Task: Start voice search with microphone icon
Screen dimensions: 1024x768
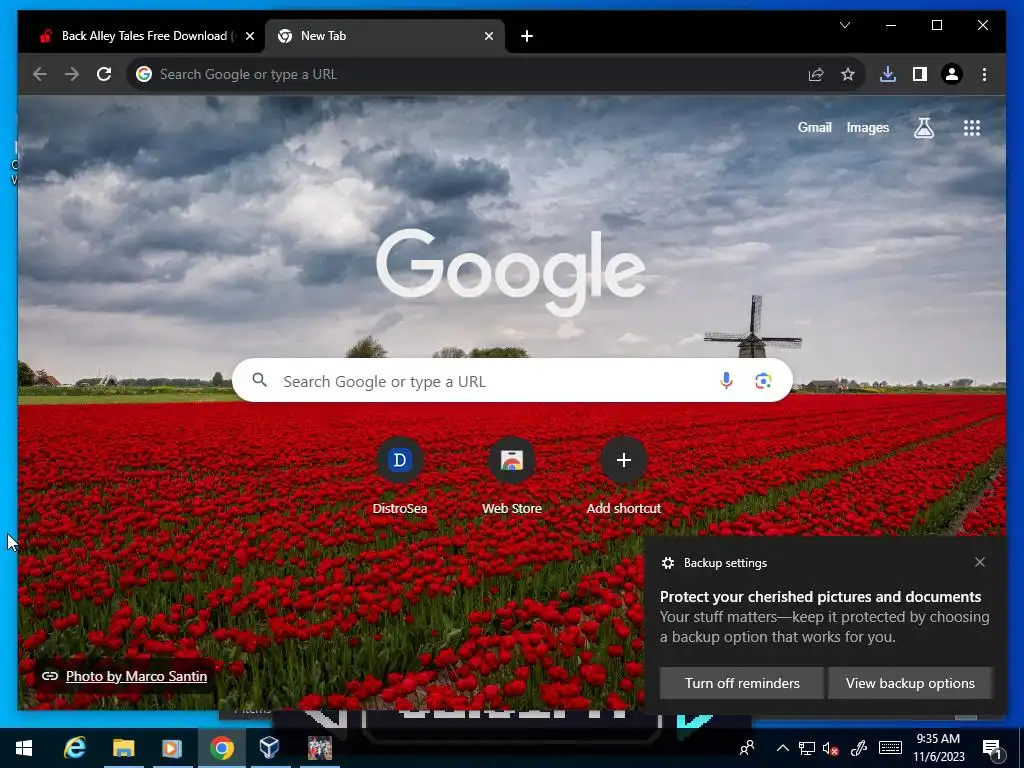Action: coord(726,381)
